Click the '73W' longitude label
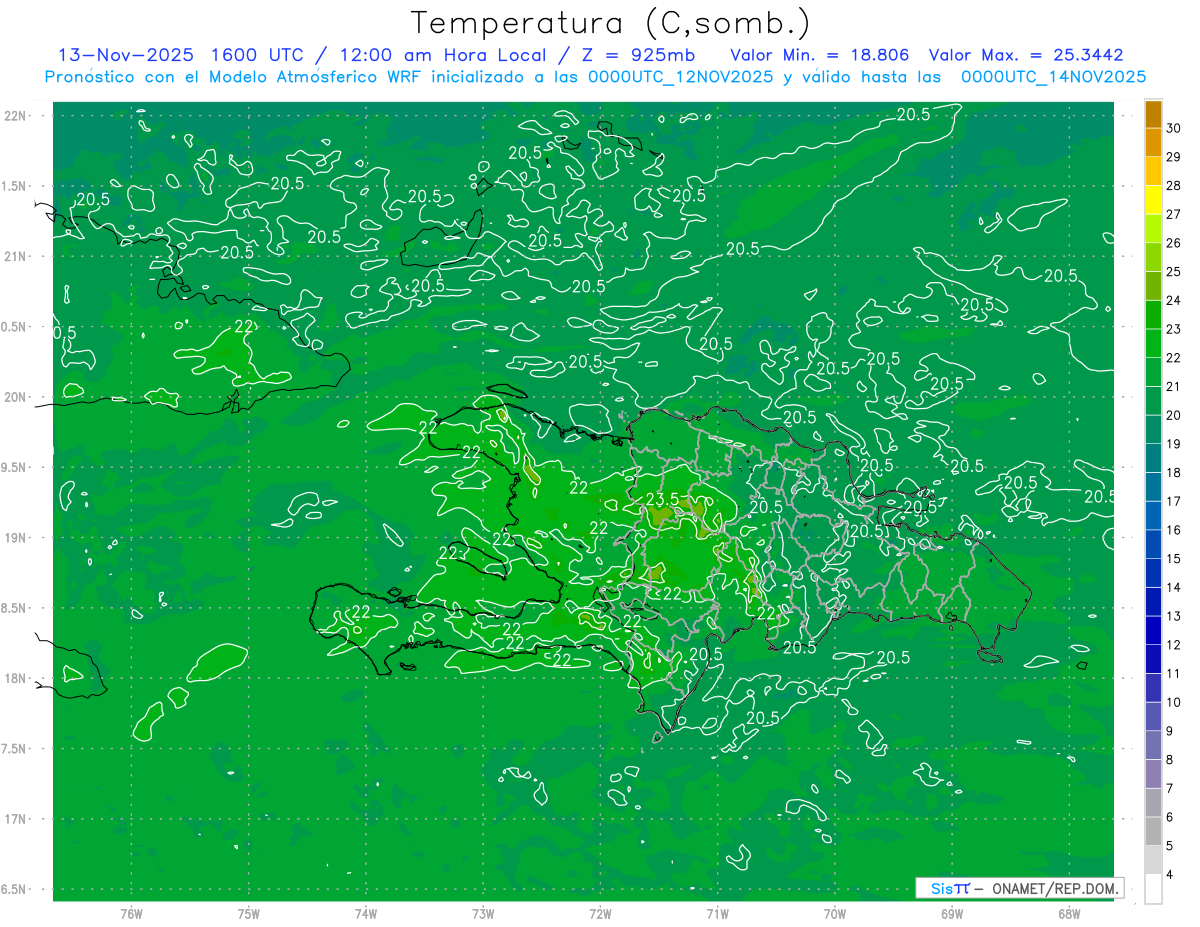The image size is (1200, 927). click(x=483, y=913)
